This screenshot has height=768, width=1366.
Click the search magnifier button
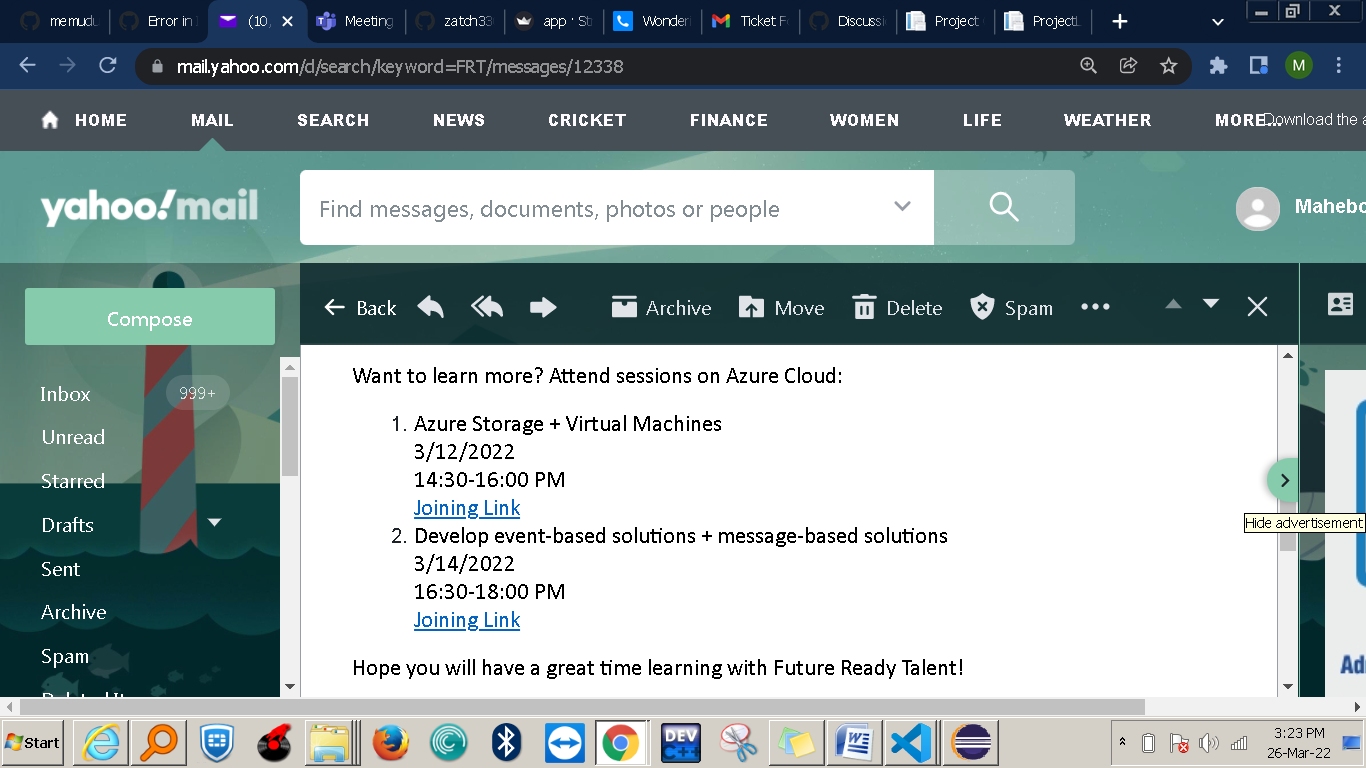click(1004, 207)
